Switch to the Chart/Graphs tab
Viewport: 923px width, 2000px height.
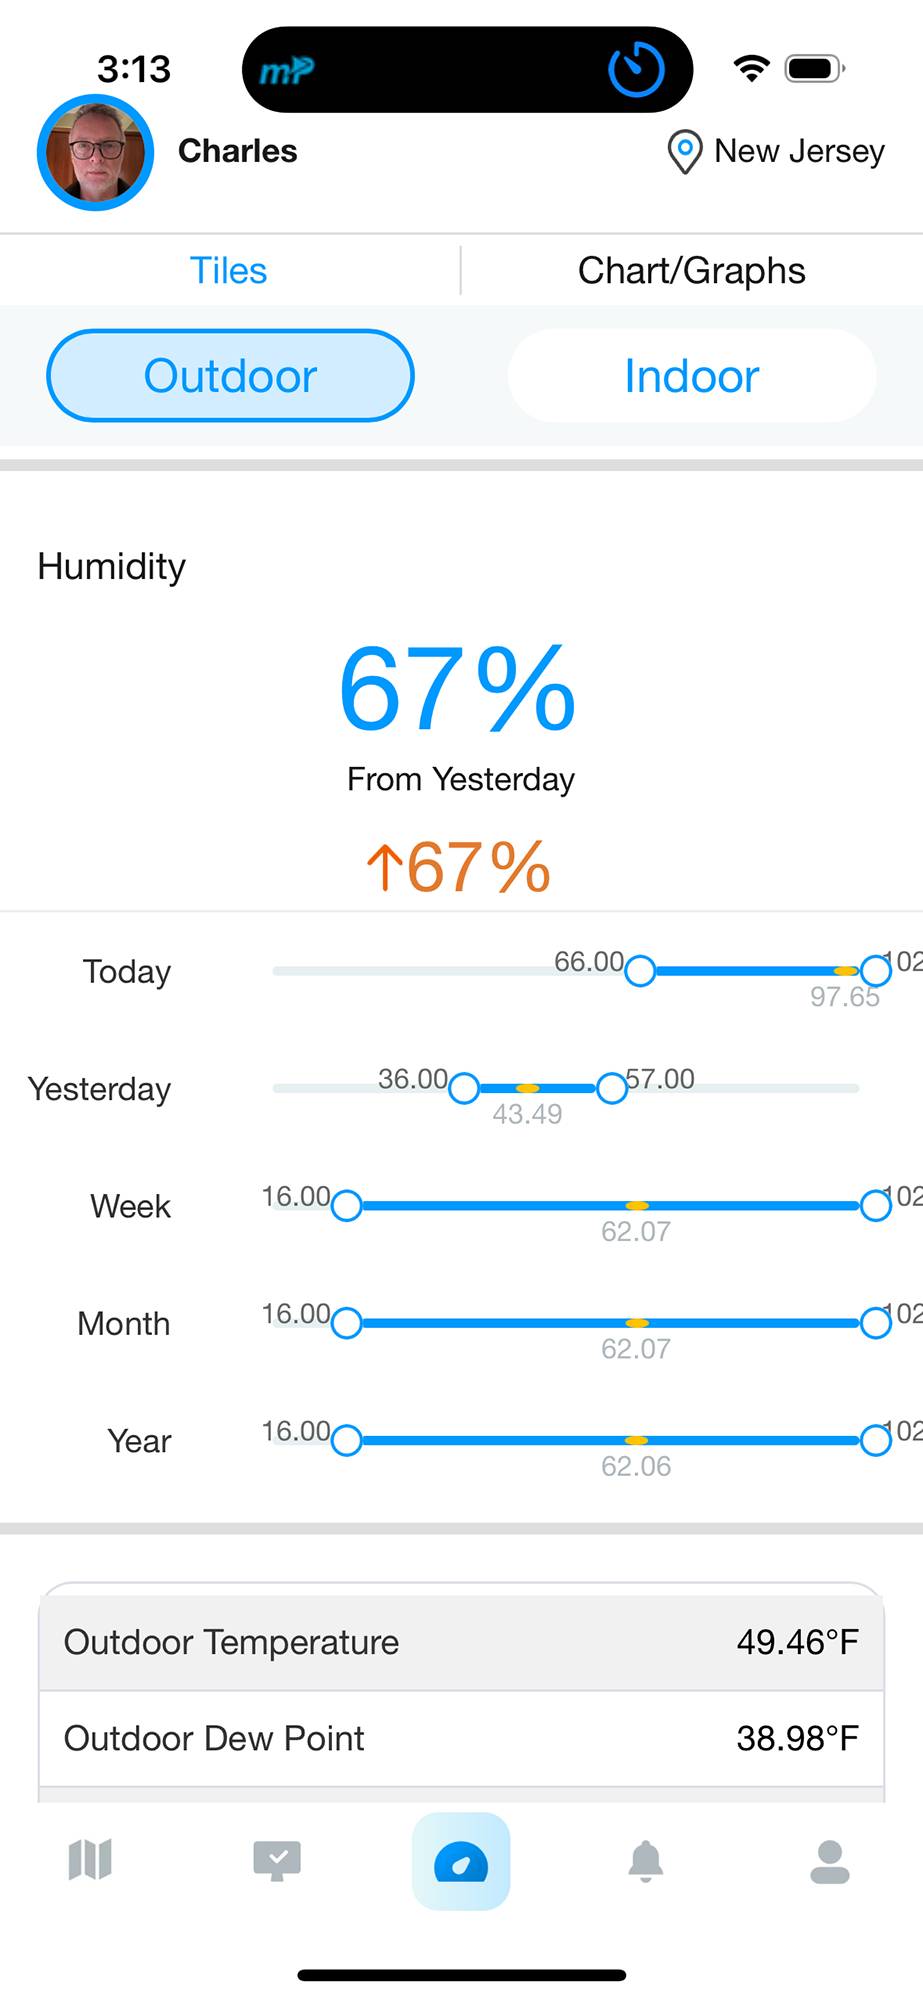point(692,271)
